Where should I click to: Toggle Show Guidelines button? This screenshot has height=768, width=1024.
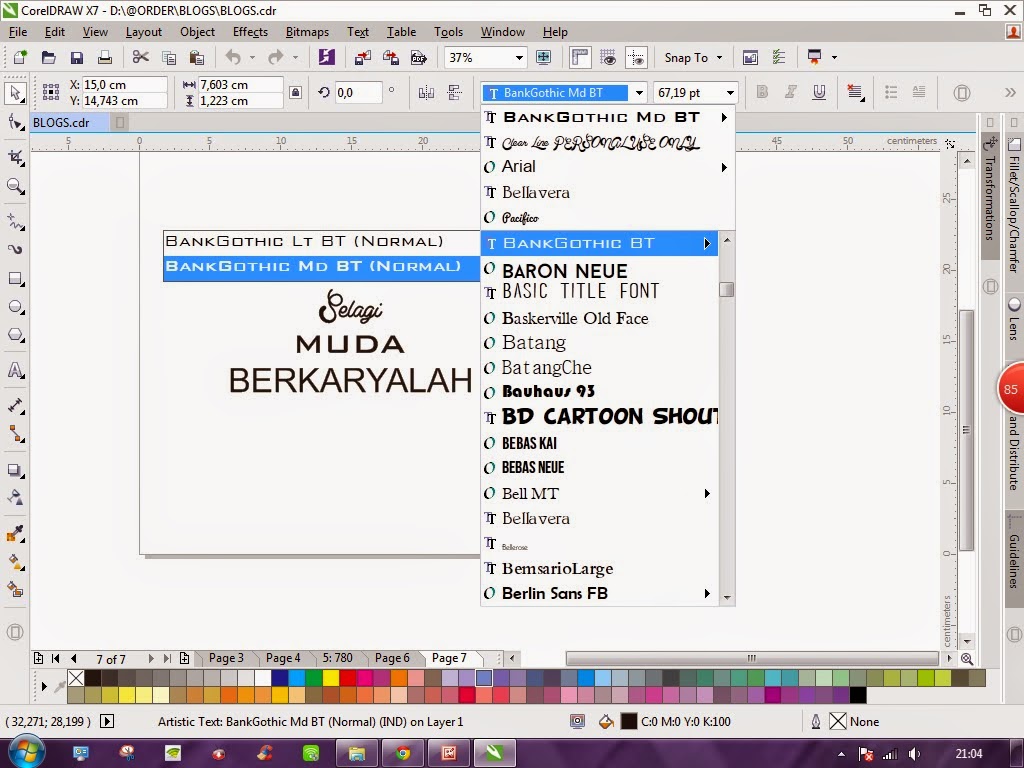pyautogui.click(x=636, y=57)
